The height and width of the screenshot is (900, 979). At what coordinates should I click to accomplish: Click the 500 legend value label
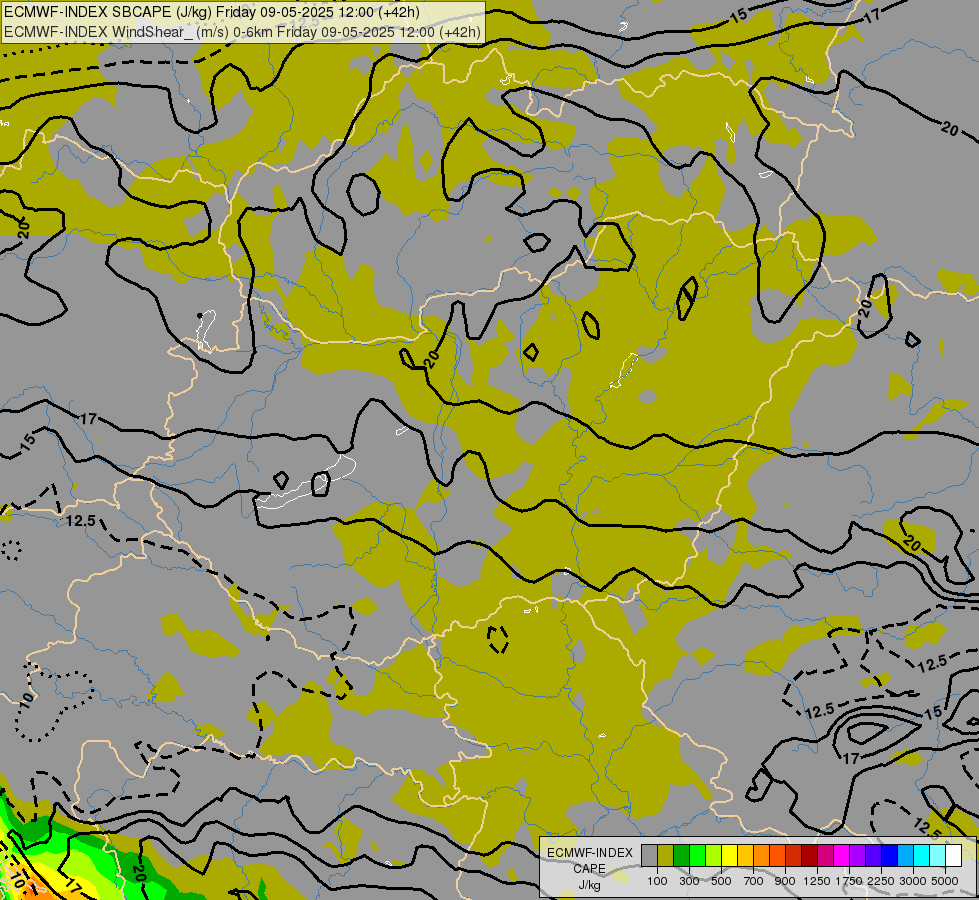click(722, 881)
